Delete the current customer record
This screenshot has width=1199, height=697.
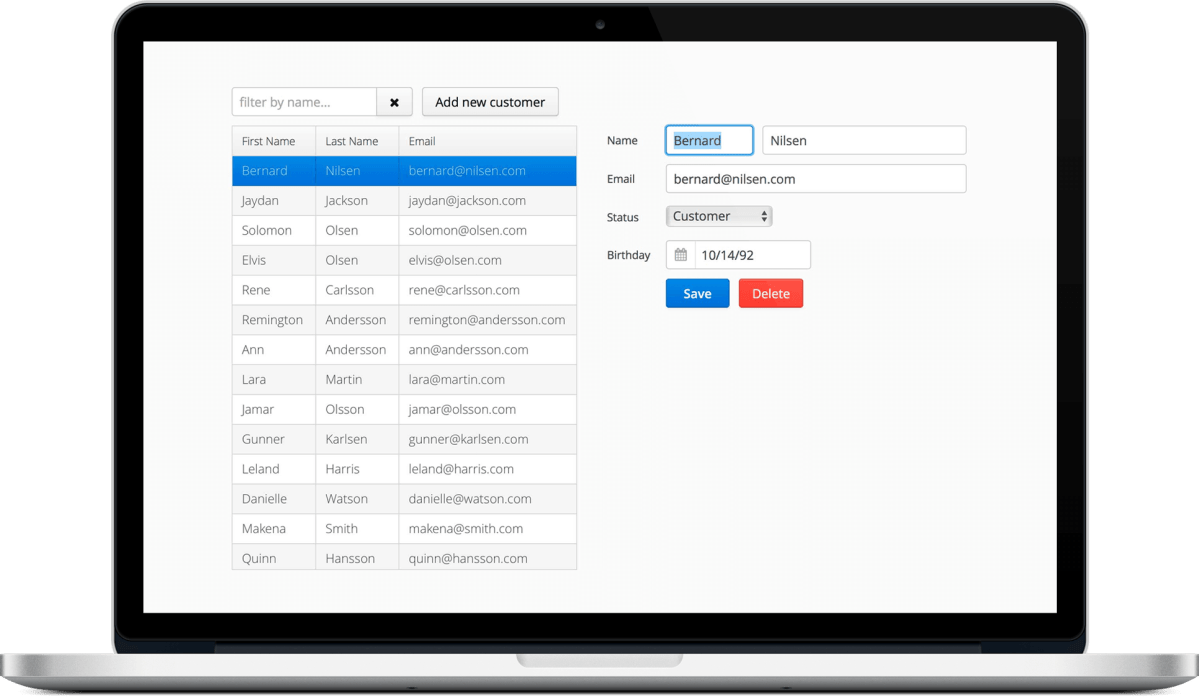coord(770,292)
